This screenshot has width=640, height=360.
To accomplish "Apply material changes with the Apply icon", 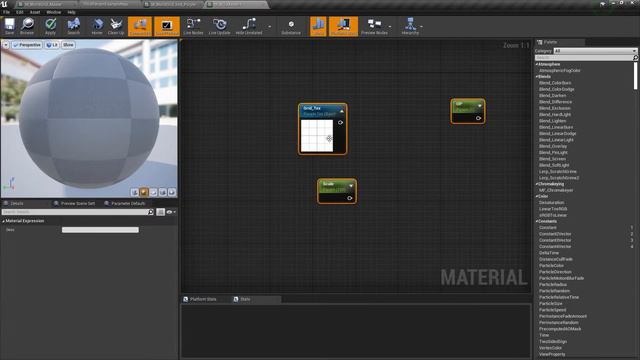I will (51, 26).
